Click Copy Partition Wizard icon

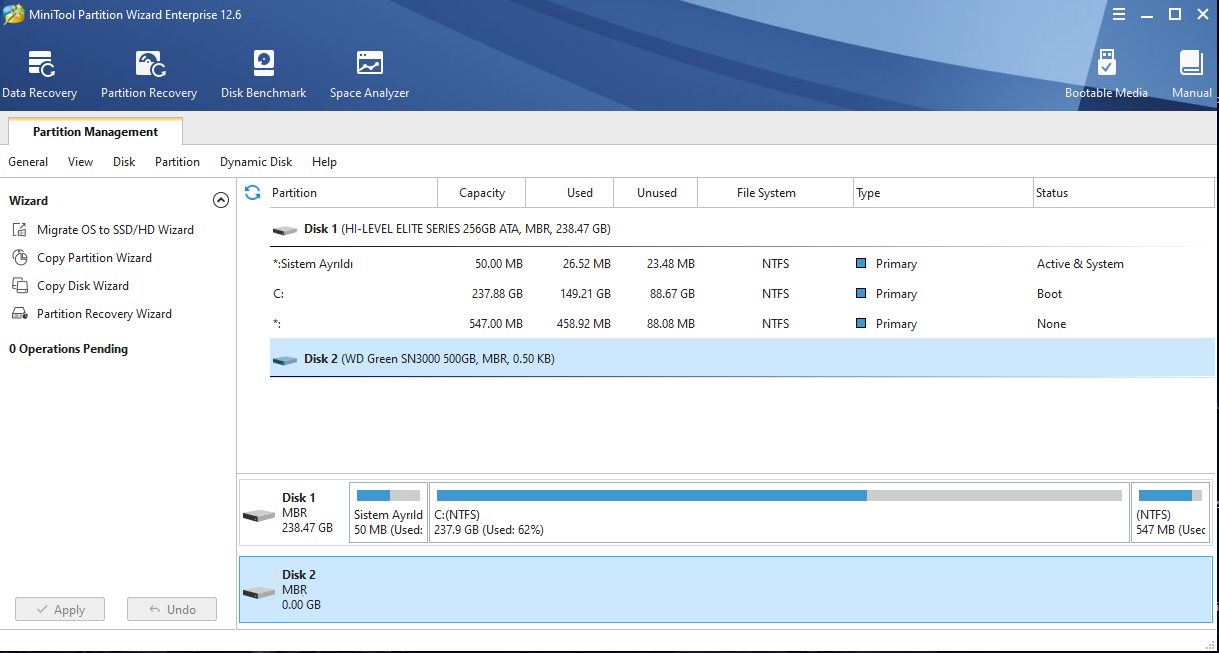click(x=20, y=258)
